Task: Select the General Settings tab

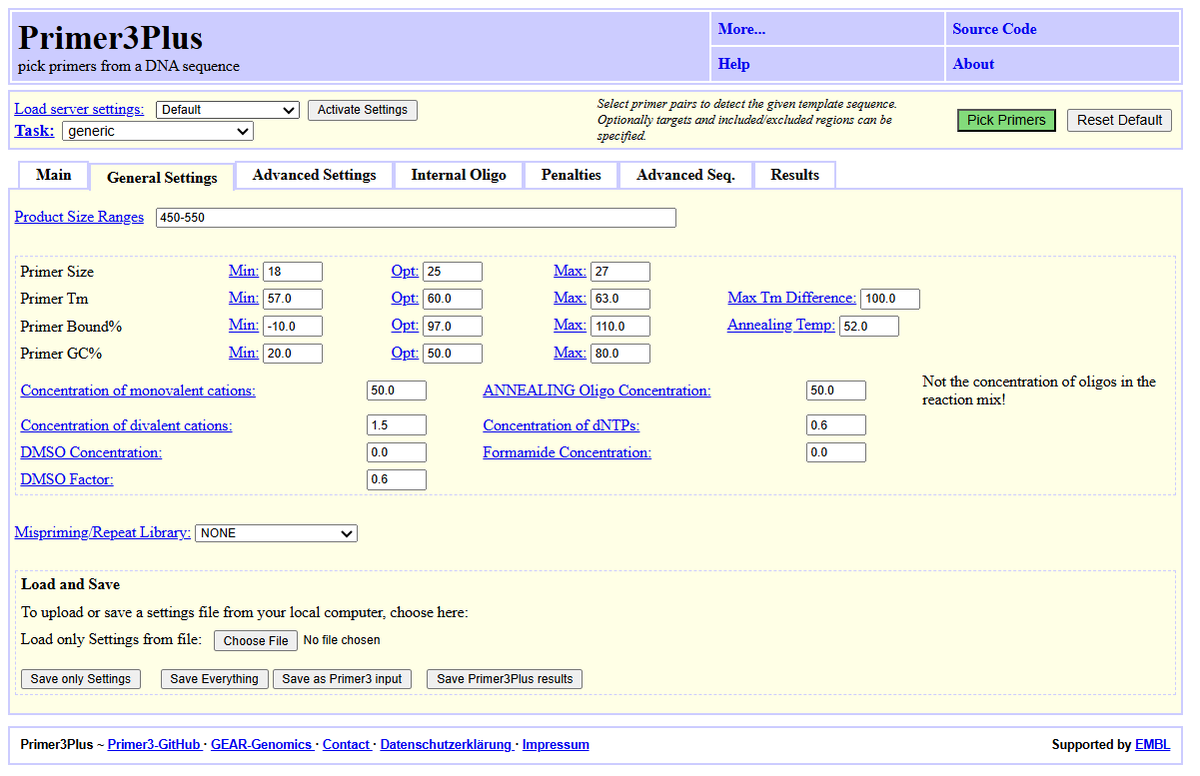Action: click(x=162, y=177)
